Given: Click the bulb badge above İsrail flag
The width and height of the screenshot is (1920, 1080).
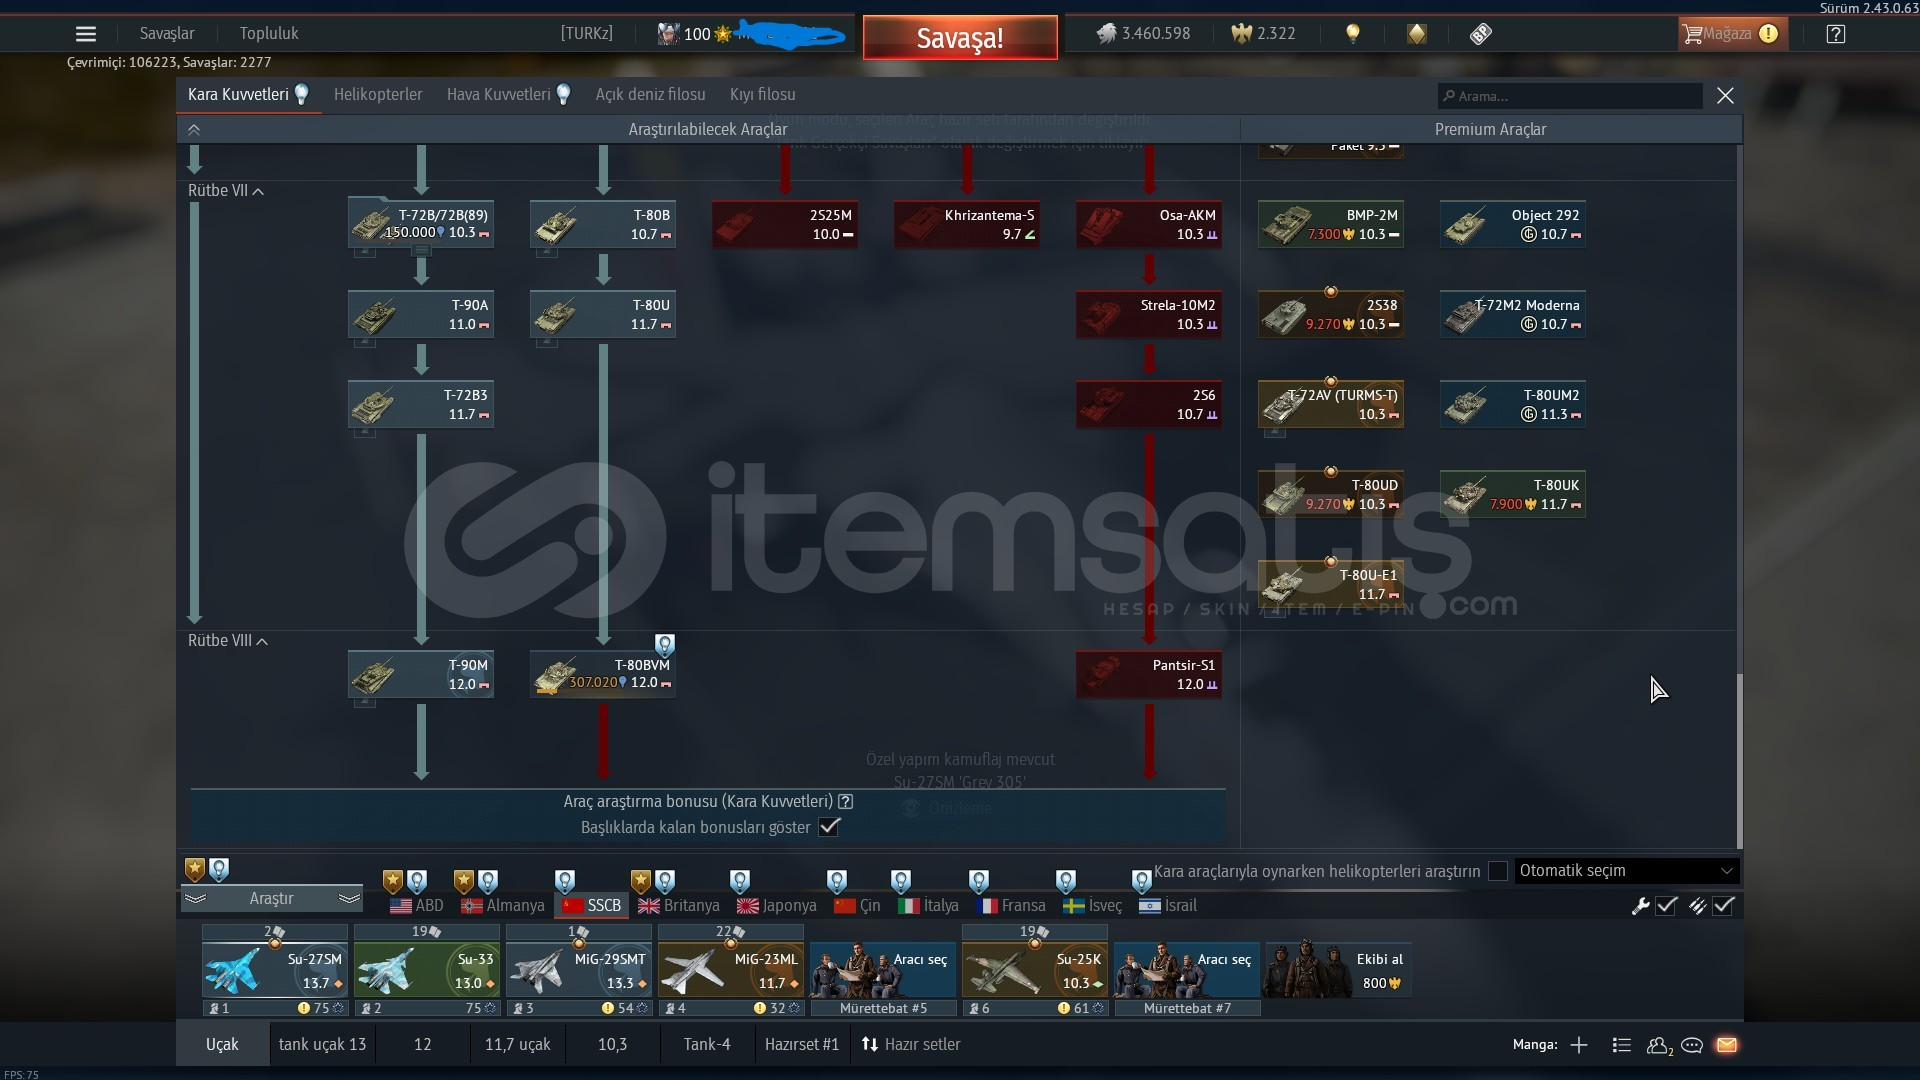Looking at the screenshot, I should coord(1141,881).
